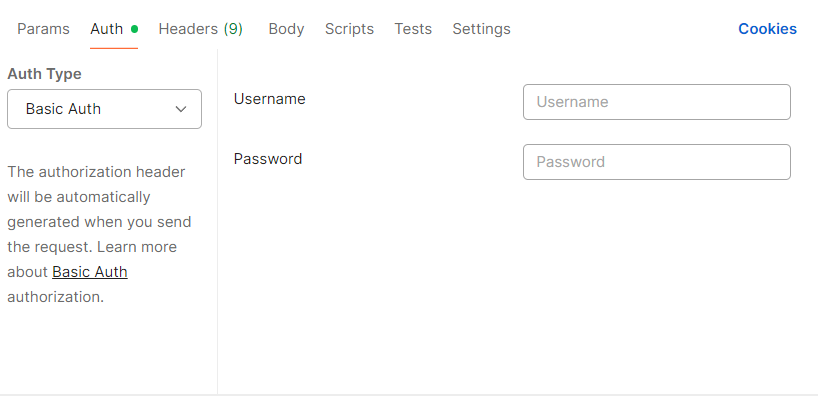The image size is (818, 402).
Task: Click the Password field label
Action: 267,159
